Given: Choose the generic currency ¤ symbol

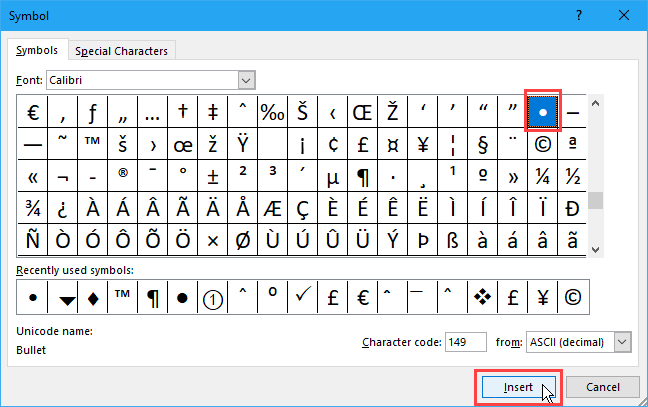Looking at the screenshot, I should click(393, 144).
